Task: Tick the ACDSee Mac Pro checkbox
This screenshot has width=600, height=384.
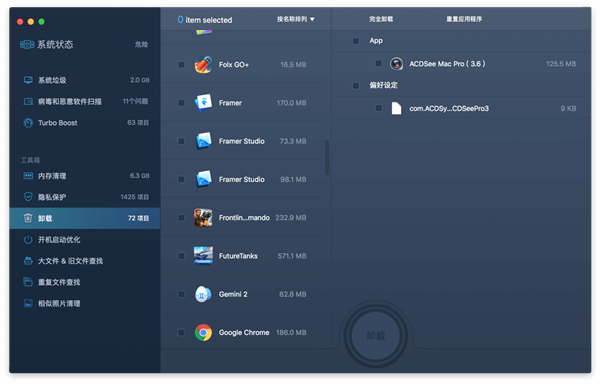Action: [x=378, y=63]
